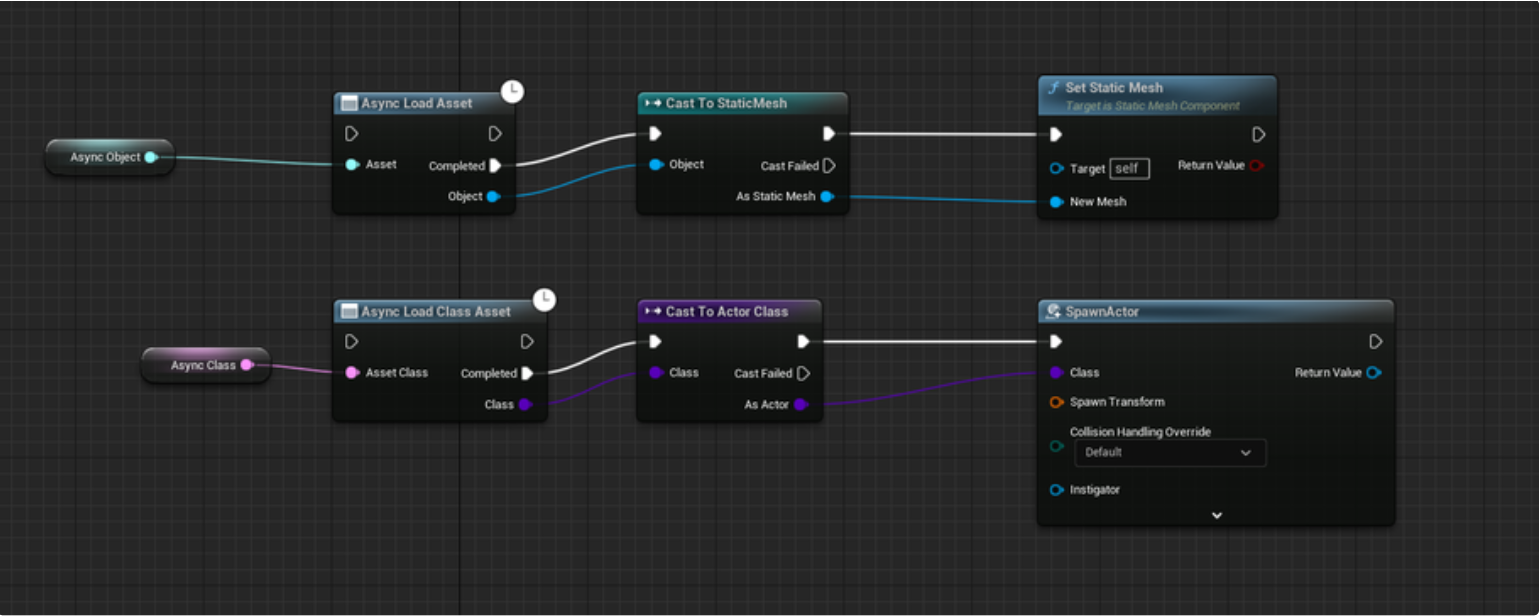Select the Async Class variable node
The height and width of the screenshot is (616, 1539).
point(202,365)
